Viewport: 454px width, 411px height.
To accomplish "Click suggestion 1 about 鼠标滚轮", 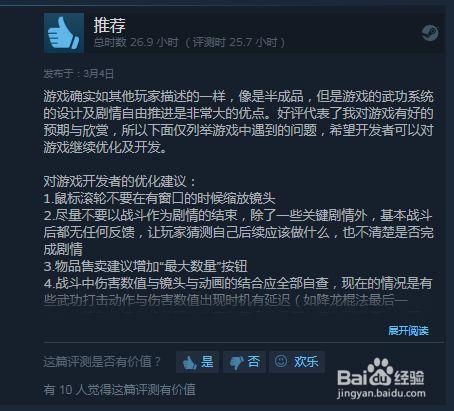I will point(159,199).
